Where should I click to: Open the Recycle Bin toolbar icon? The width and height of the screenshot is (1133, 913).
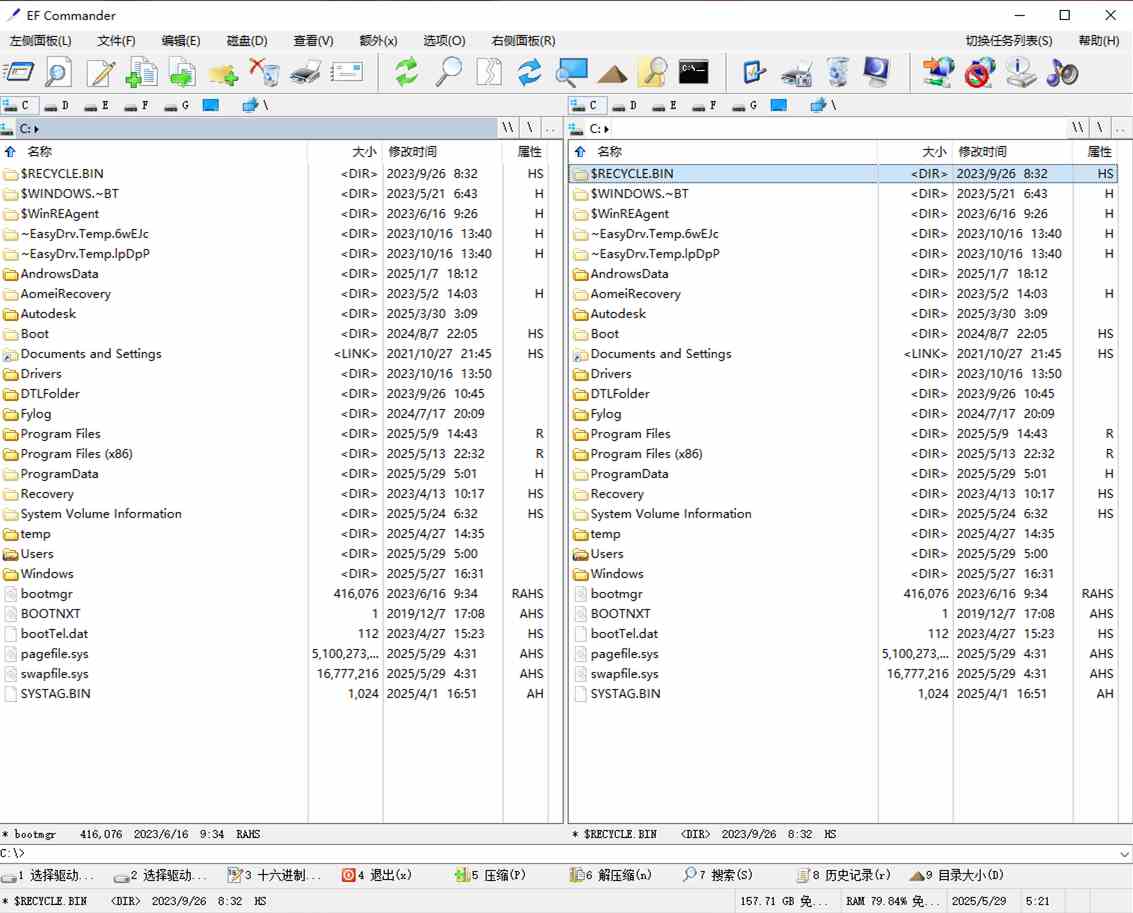pos(838,73)
